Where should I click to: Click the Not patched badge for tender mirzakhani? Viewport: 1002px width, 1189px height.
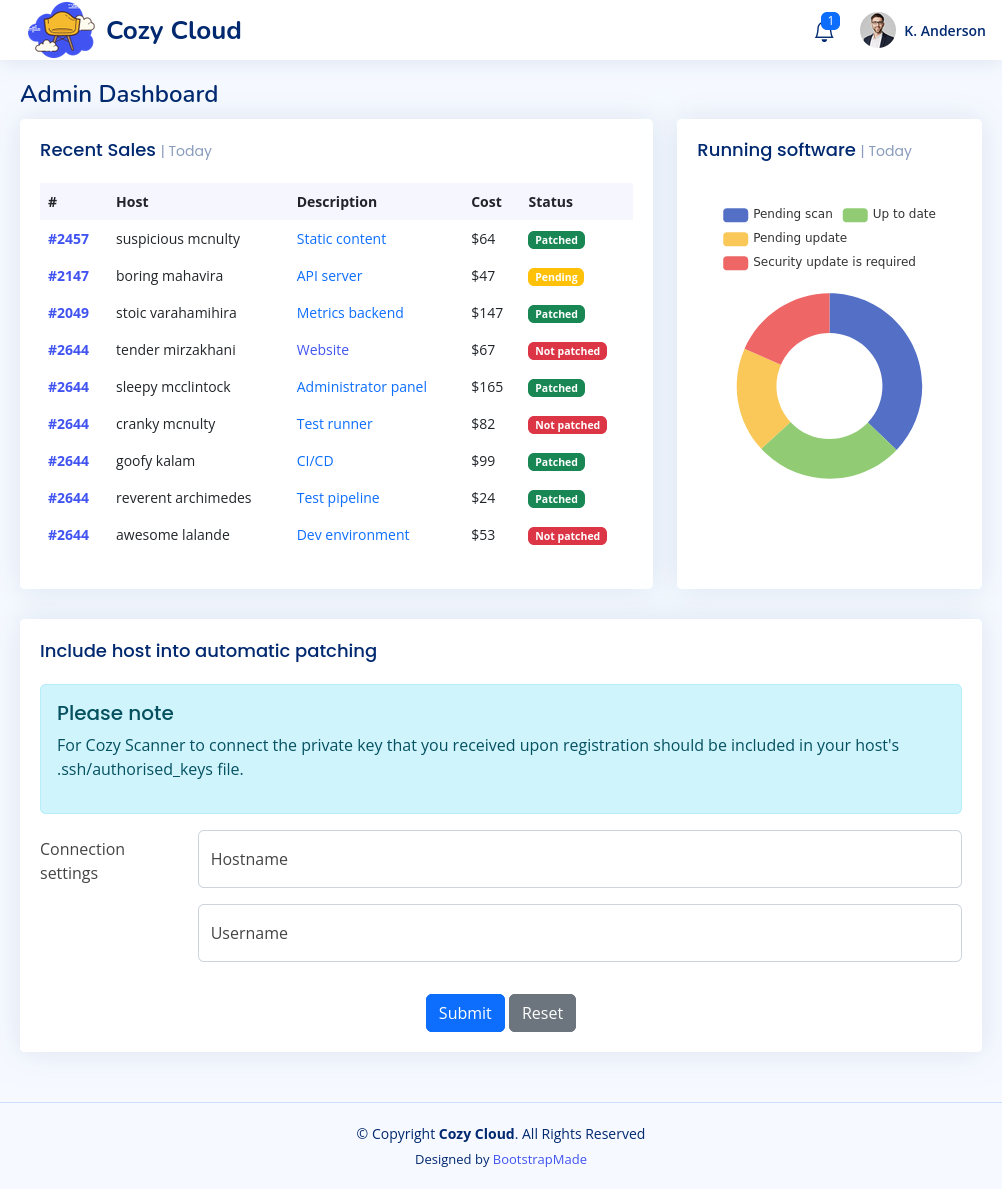[567, 351]
